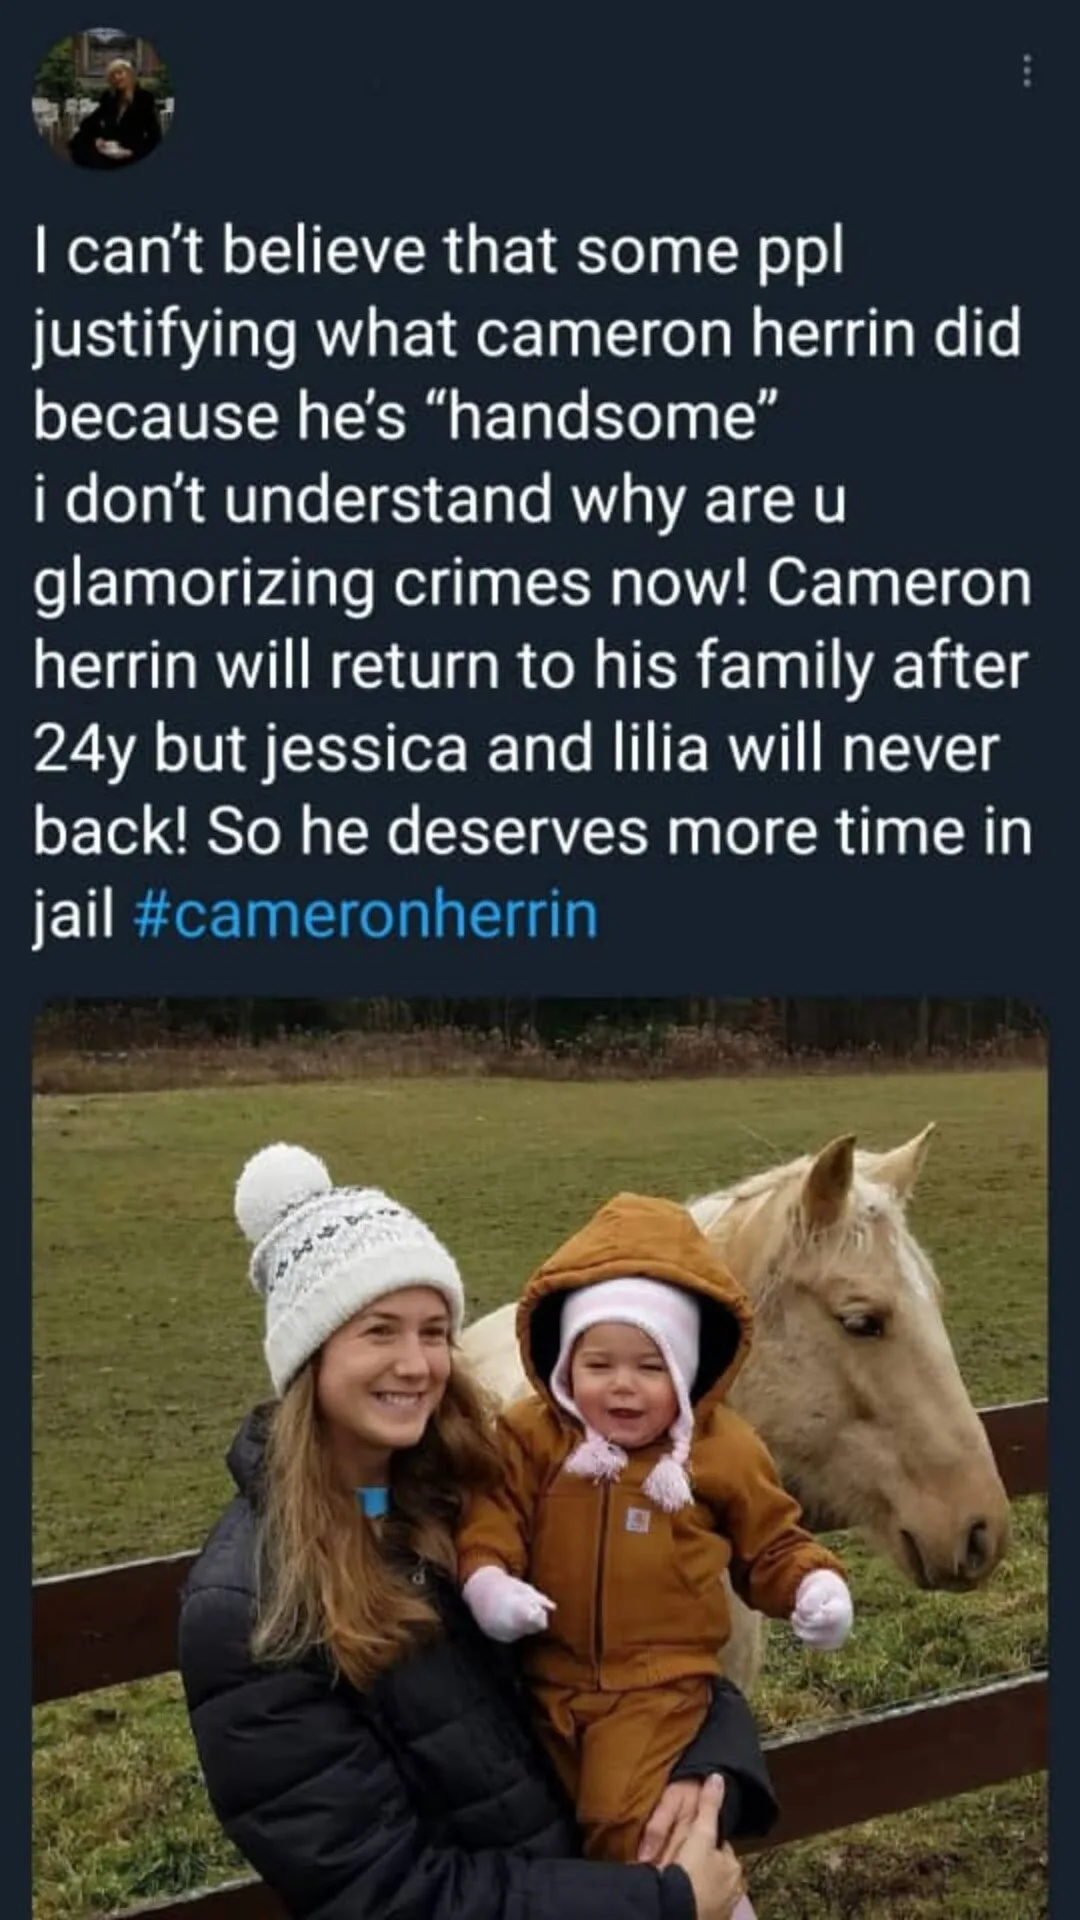Tap the tweet author's profile avatar
This screenshot has height=1920, width=1080.
104,100
